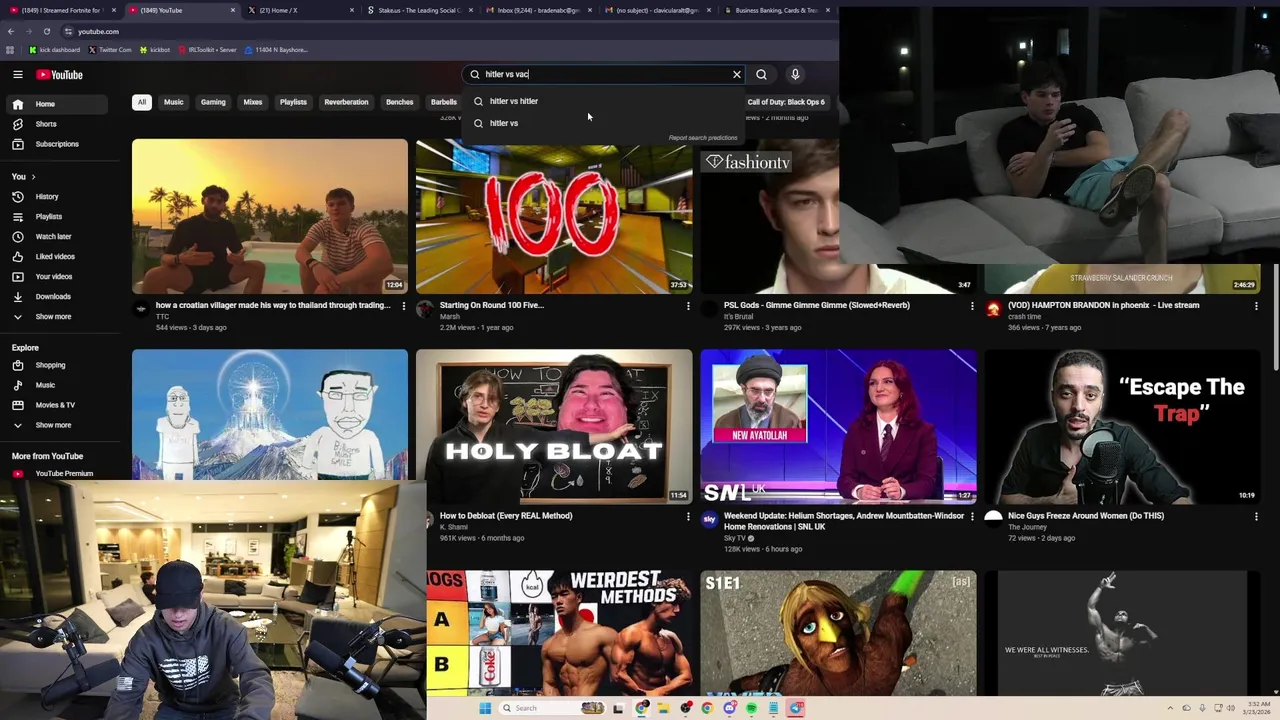Click the YouTube logo
The image size is (1280, 720).
59,74
